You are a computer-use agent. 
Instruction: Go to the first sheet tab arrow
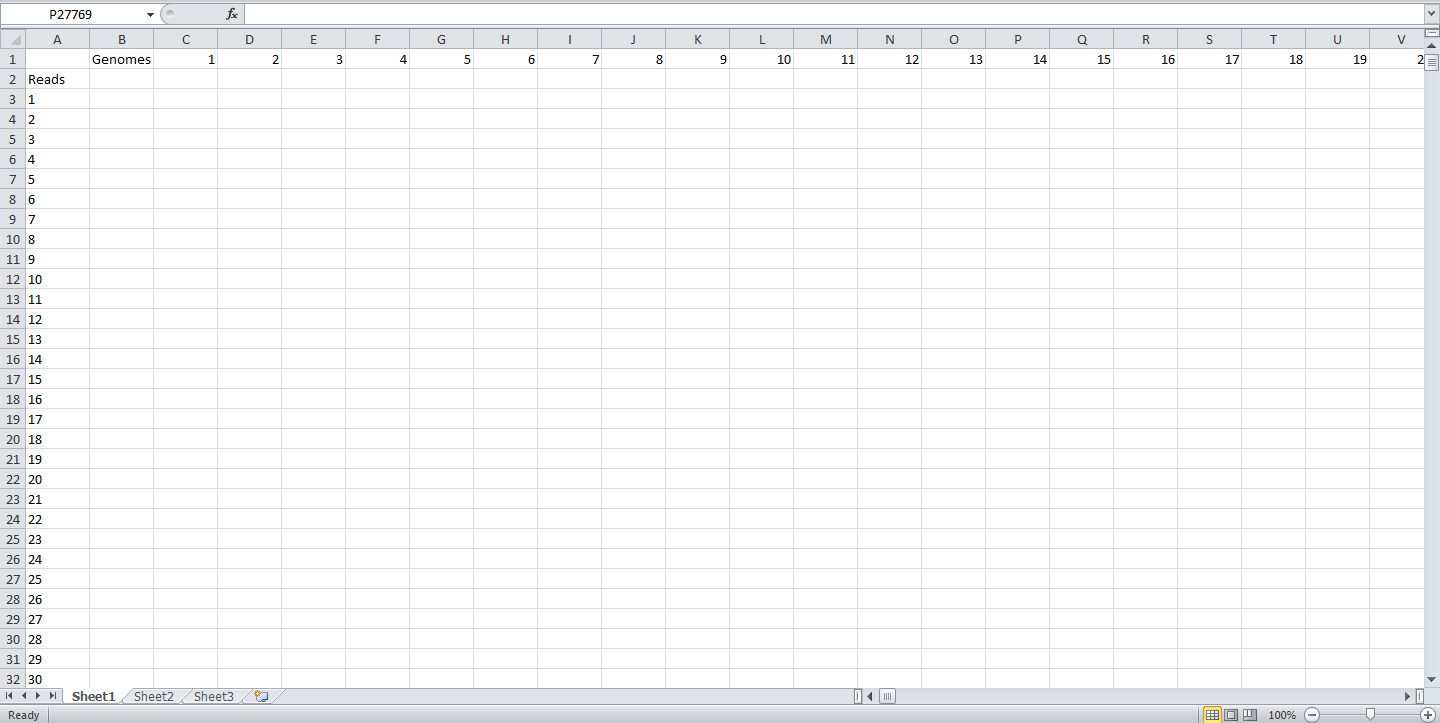(10, 696)
